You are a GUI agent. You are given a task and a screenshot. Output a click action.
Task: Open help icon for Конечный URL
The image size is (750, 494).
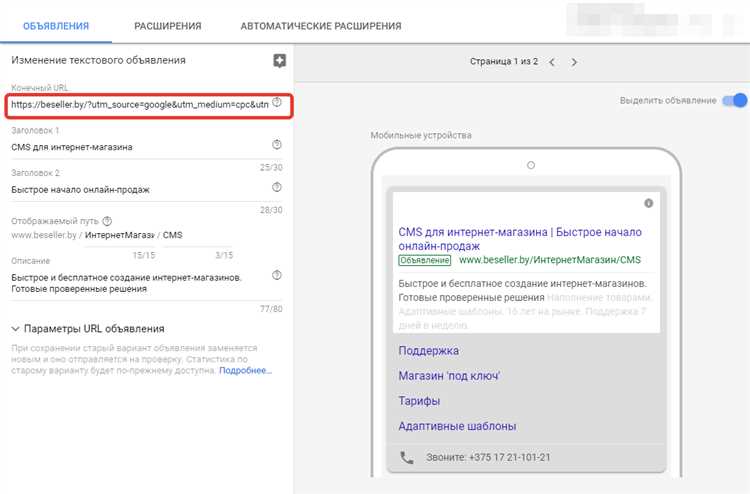coord(277,102)
